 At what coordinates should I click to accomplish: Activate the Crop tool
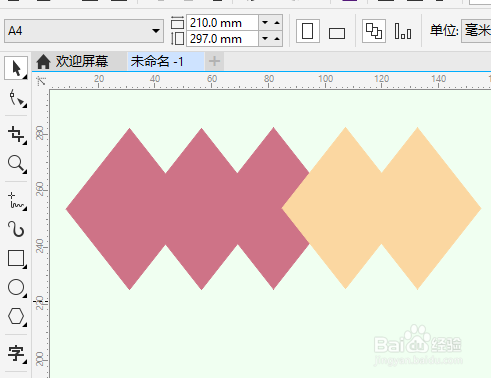pos(16,134)
